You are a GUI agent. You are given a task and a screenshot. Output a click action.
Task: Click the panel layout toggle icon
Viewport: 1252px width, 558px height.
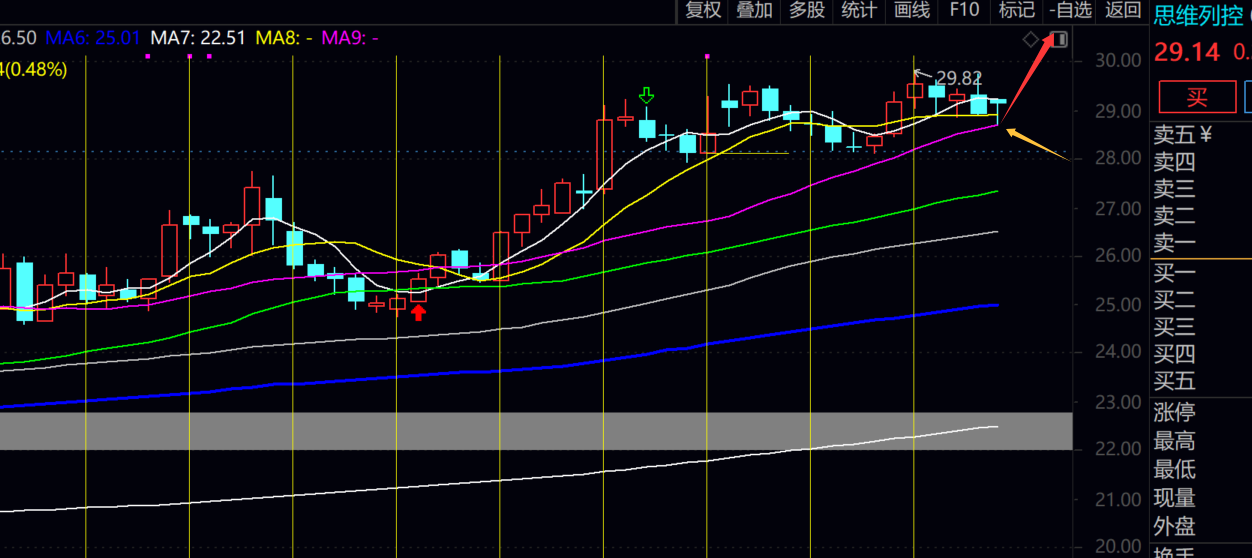pos(1060,40)
